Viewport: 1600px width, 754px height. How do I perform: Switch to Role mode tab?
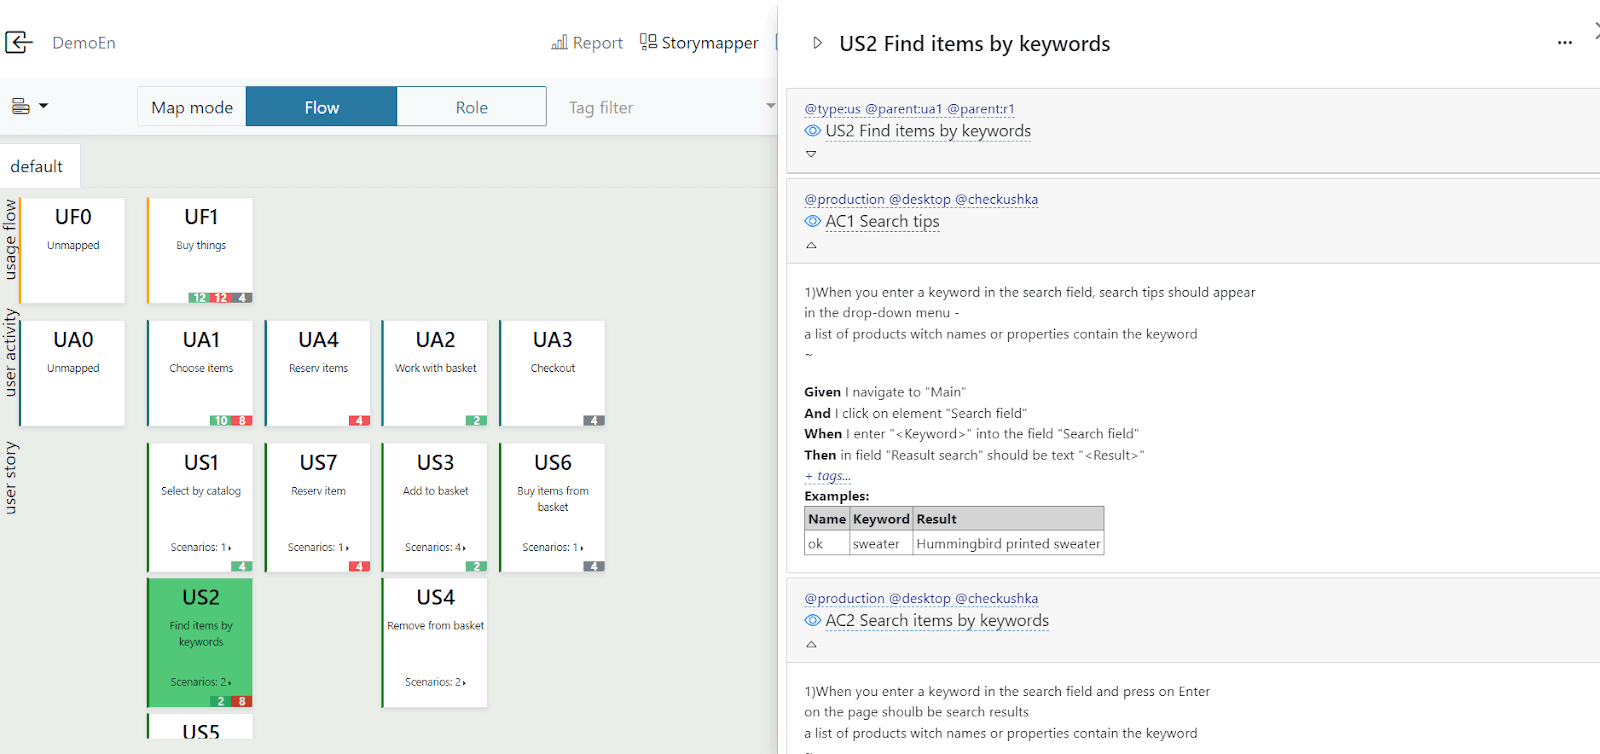click(x=472, y=107)
